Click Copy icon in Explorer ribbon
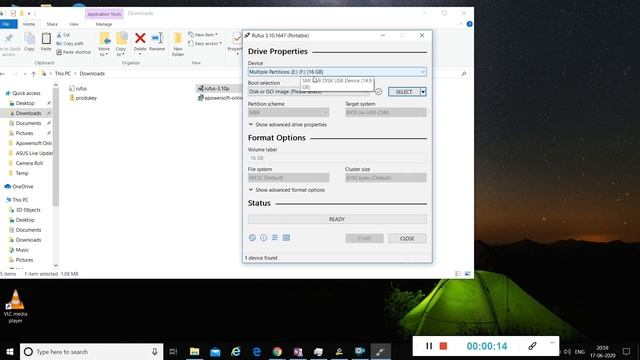 pyautogui.click(x=29, y=42)
